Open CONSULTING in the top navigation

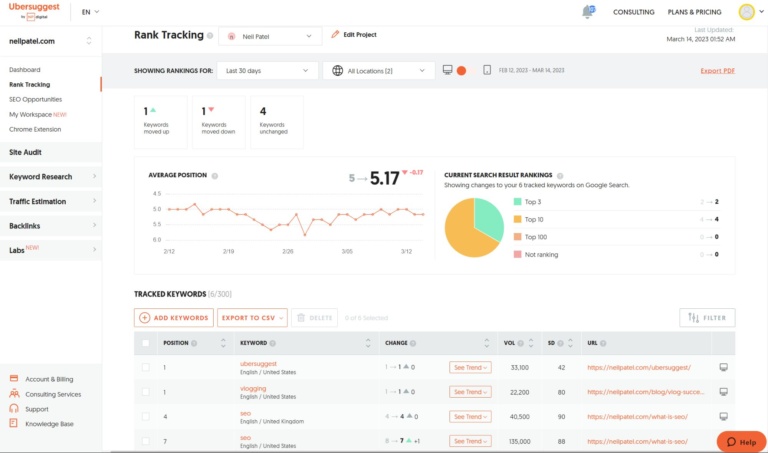tap(633, 12)
